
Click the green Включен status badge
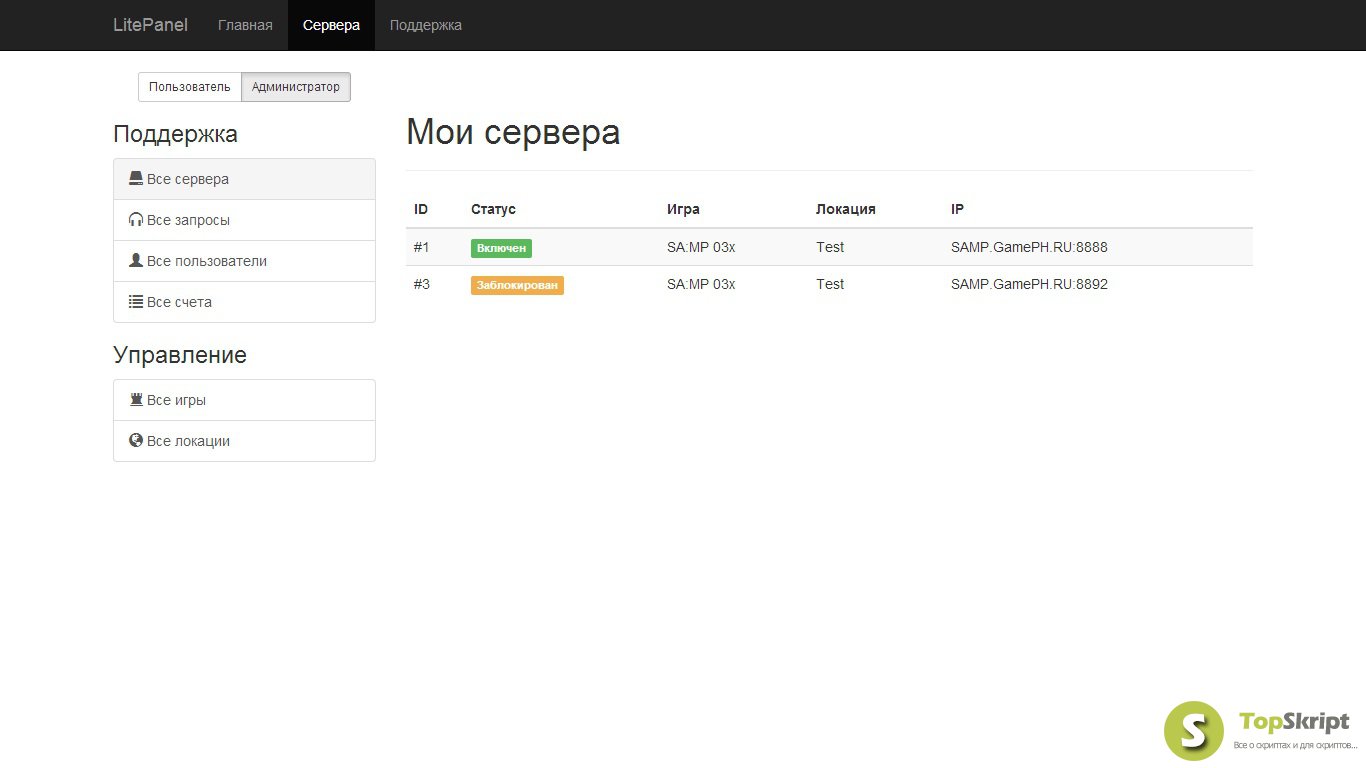(x=501, y=248)
